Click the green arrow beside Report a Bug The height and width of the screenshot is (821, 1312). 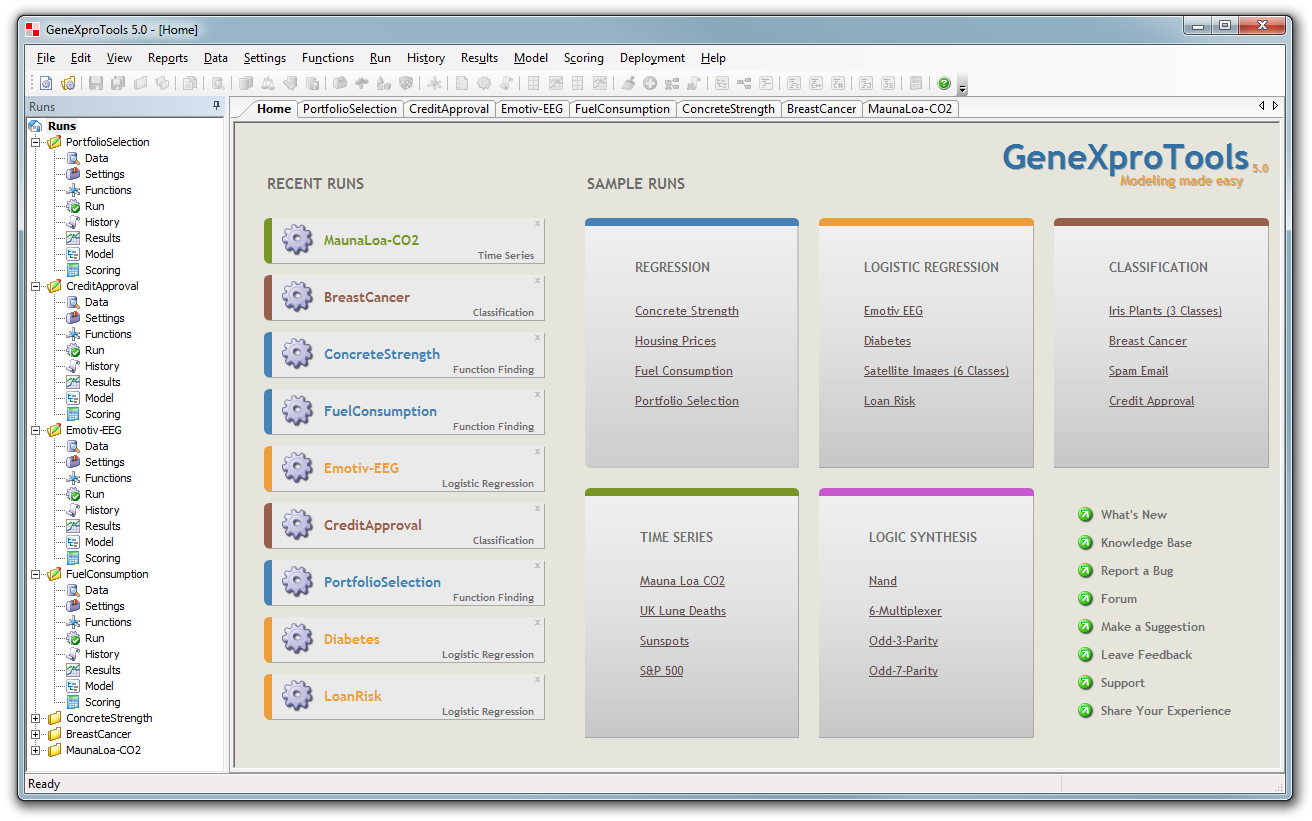pyautogui.click(x=1085, y=571)
